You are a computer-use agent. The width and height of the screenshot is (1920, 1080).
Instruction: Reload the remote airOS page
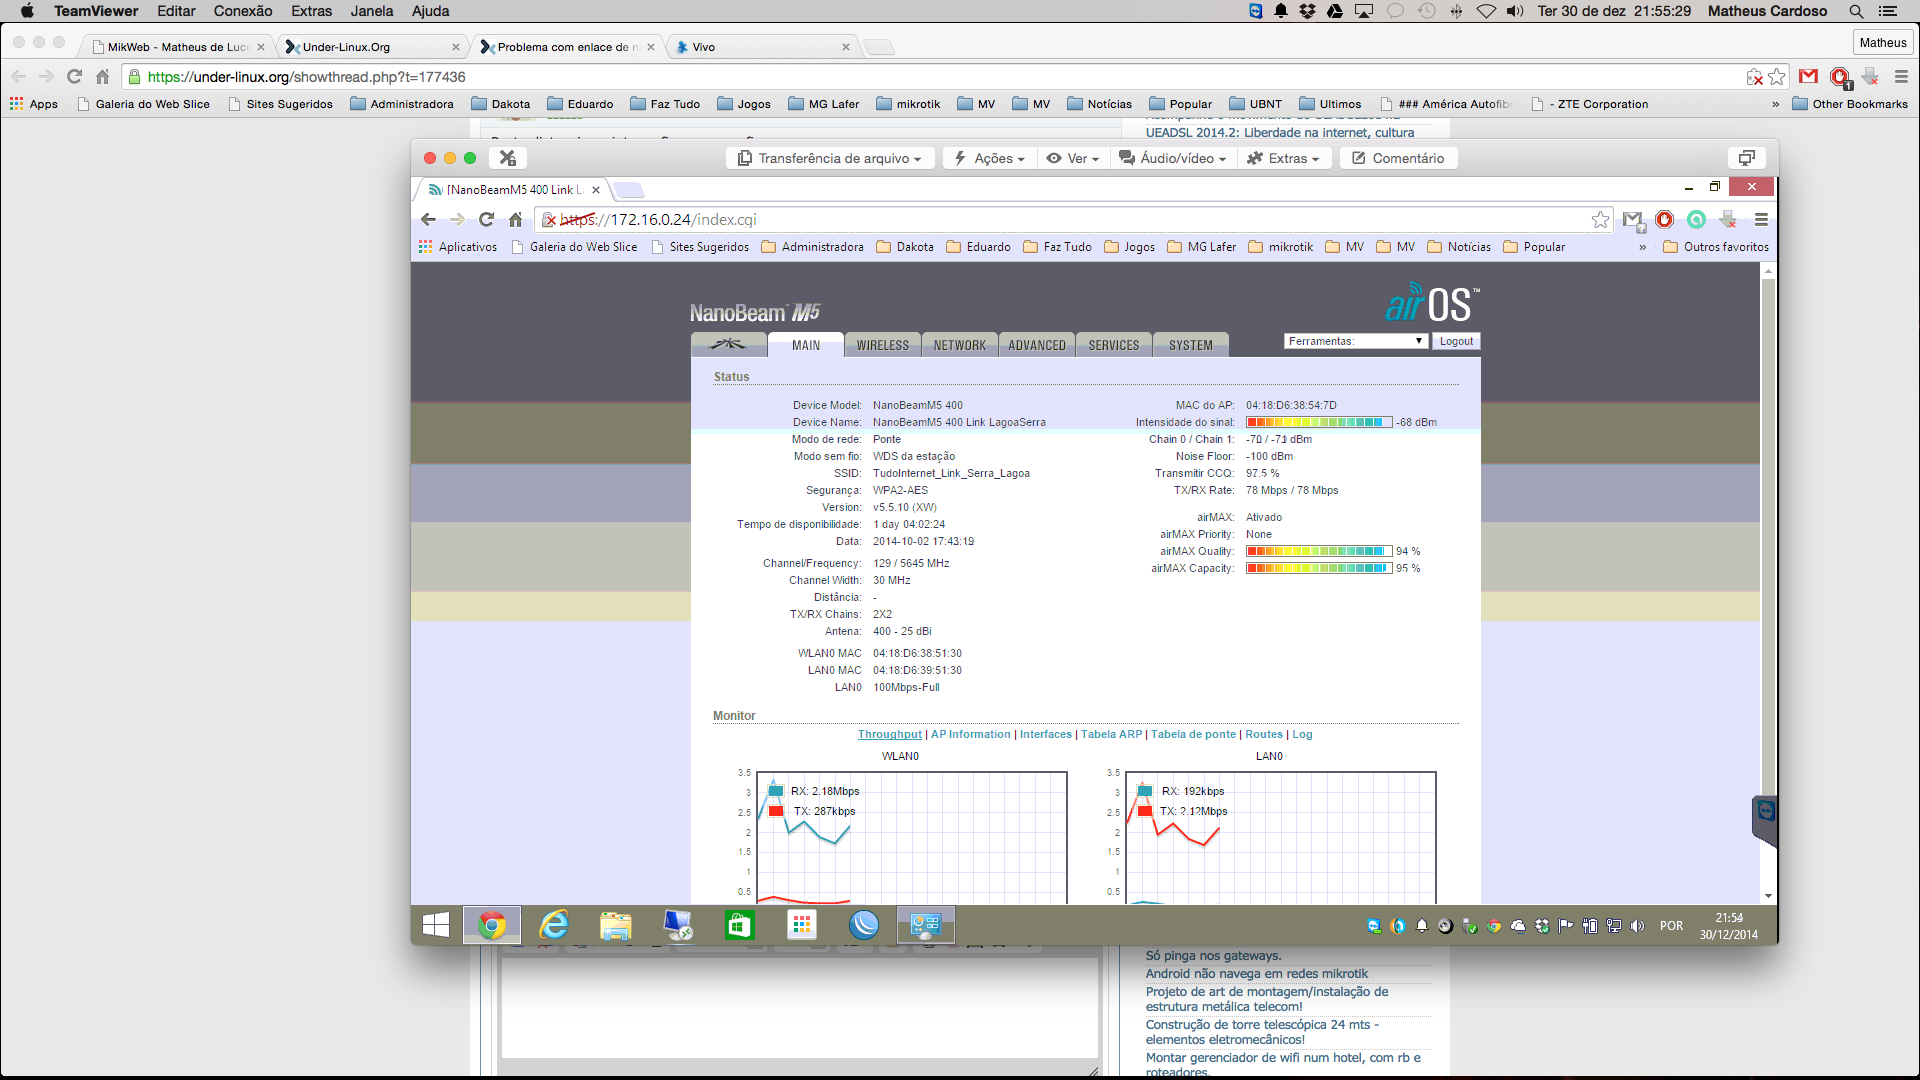pos(486,220)
